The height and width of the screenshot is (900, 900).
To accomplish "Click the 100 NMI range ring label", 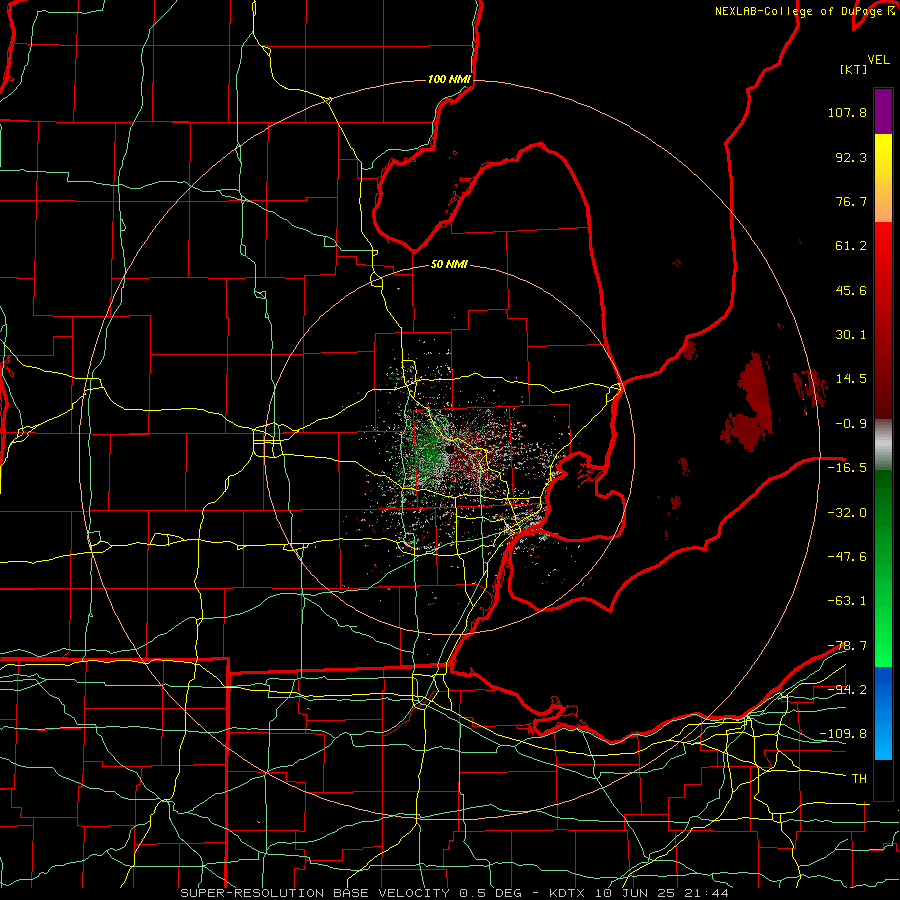I will pyautogui.click(x=449, y=79).
